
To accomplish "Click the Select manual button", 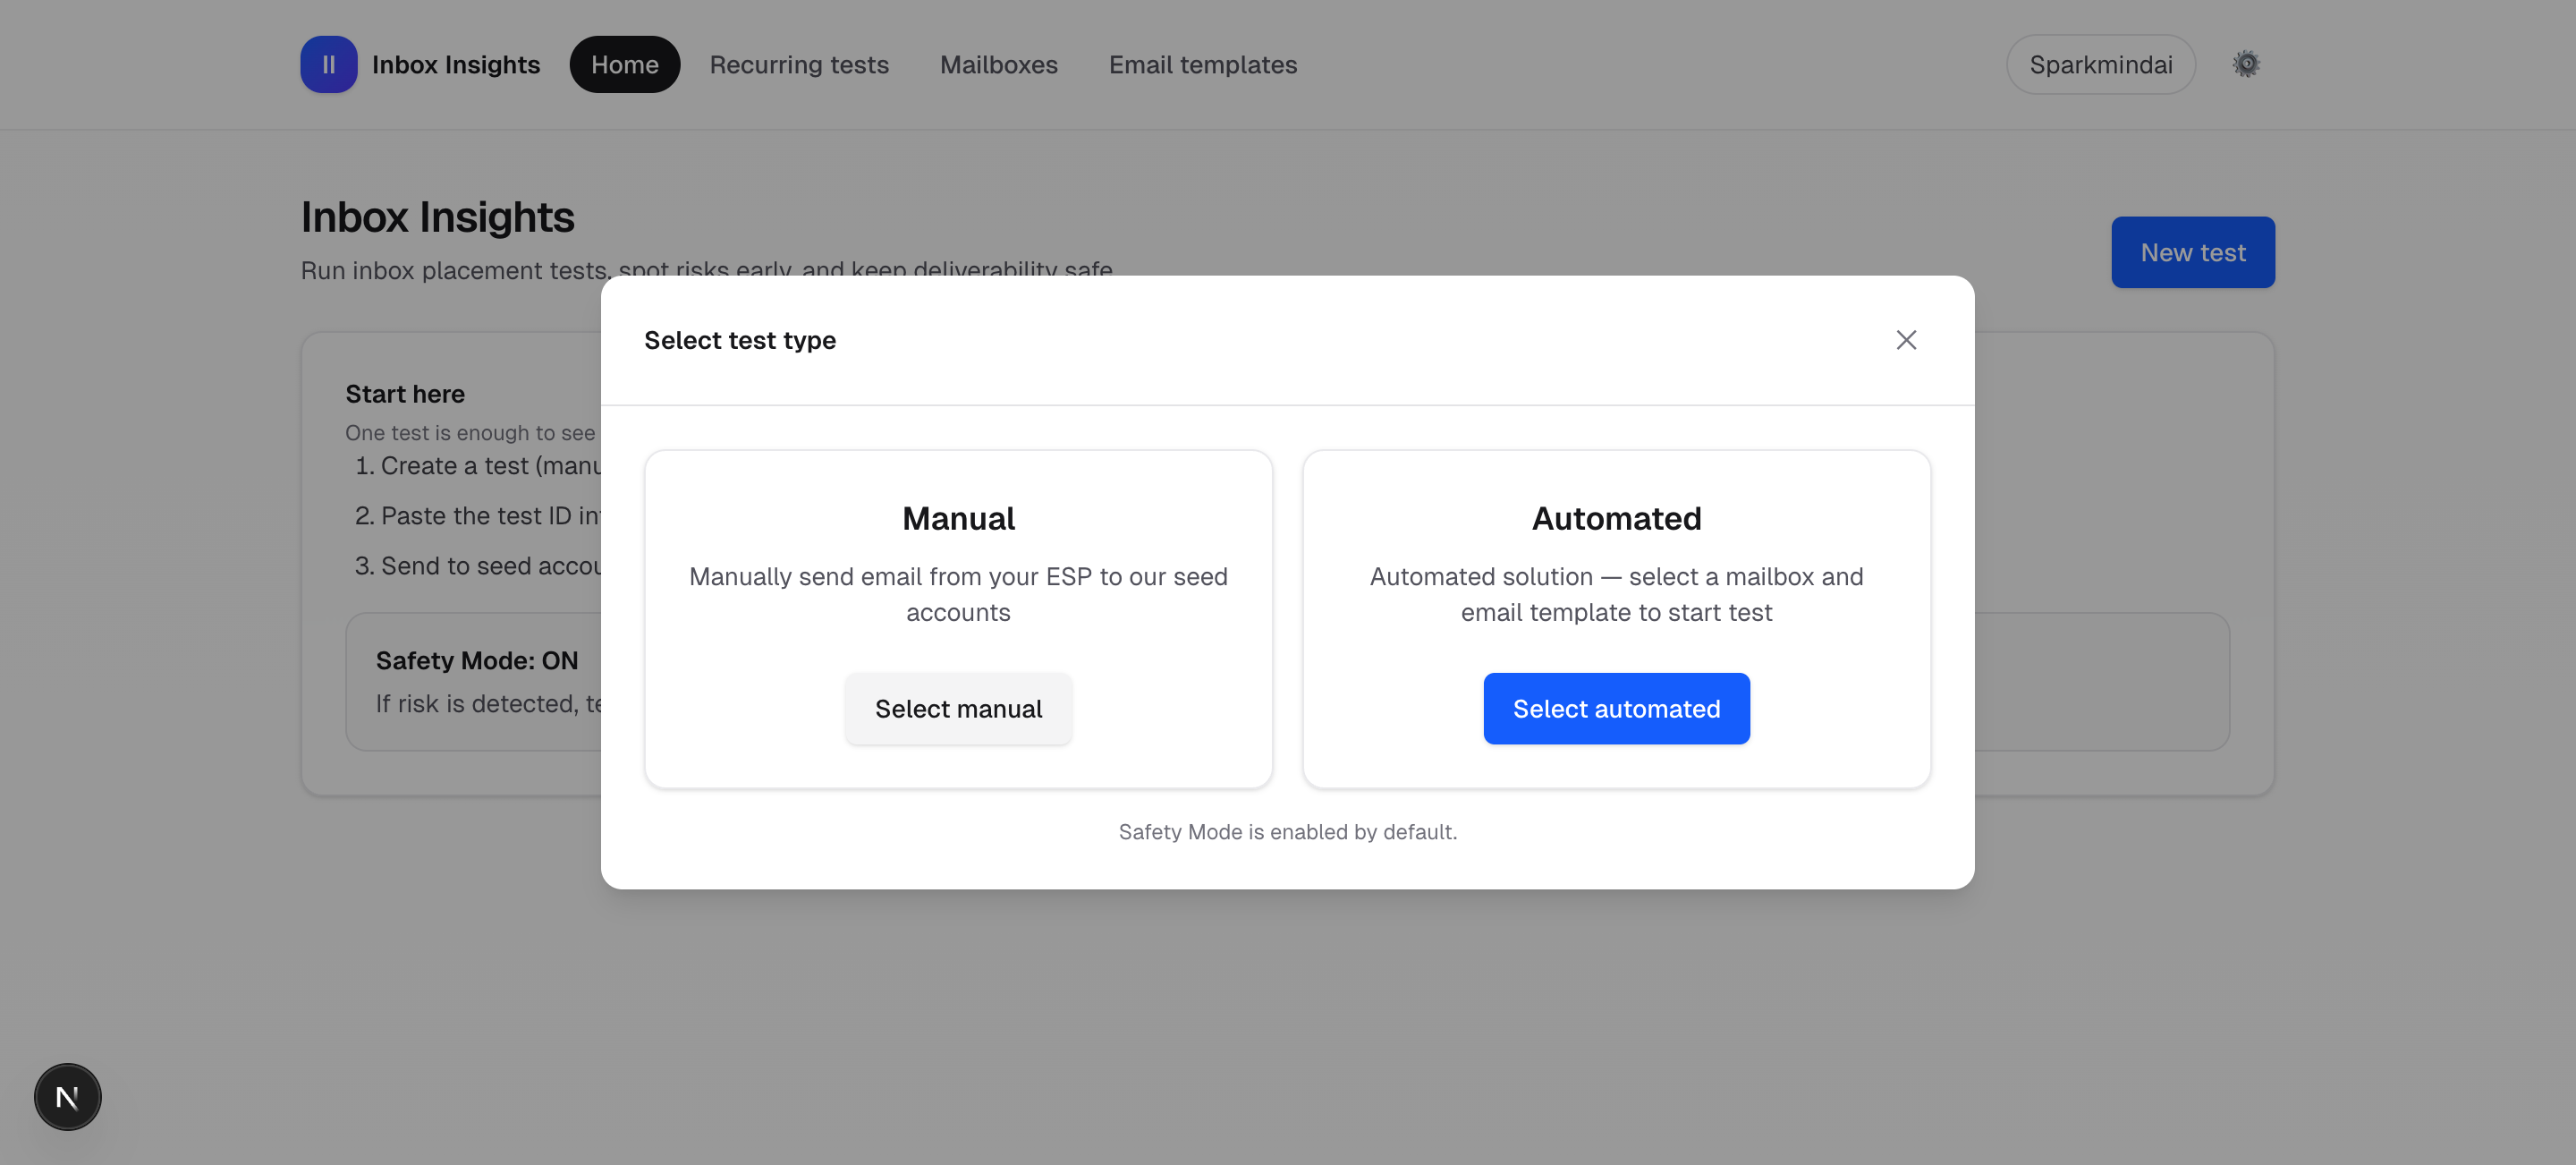I will [x=957, y=708].
